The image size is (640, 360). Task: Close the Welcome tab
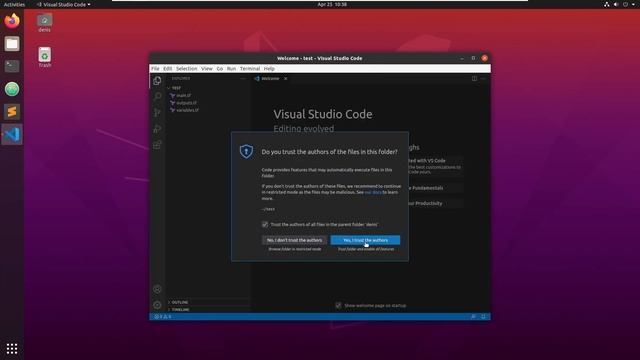286,78
